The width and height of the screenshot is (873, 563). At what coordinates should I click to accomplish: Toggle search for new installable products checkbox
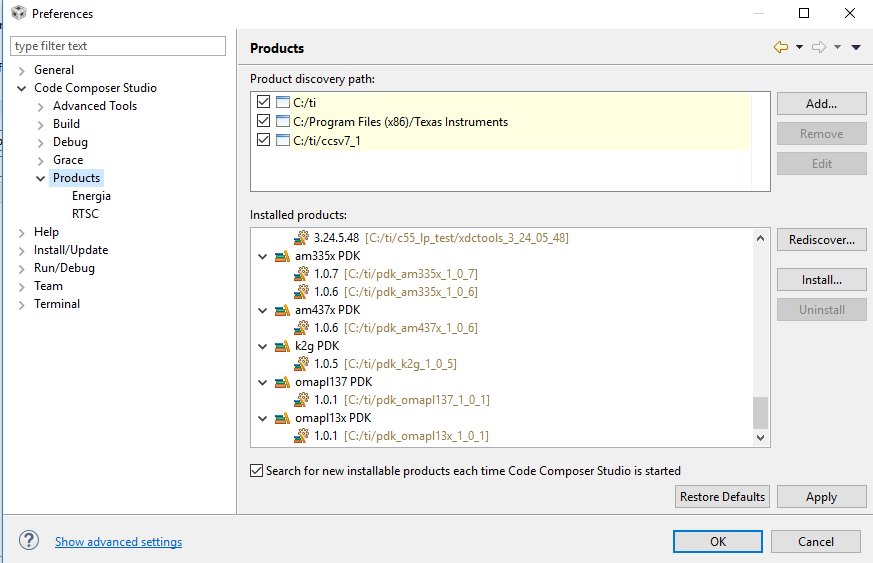256,471
